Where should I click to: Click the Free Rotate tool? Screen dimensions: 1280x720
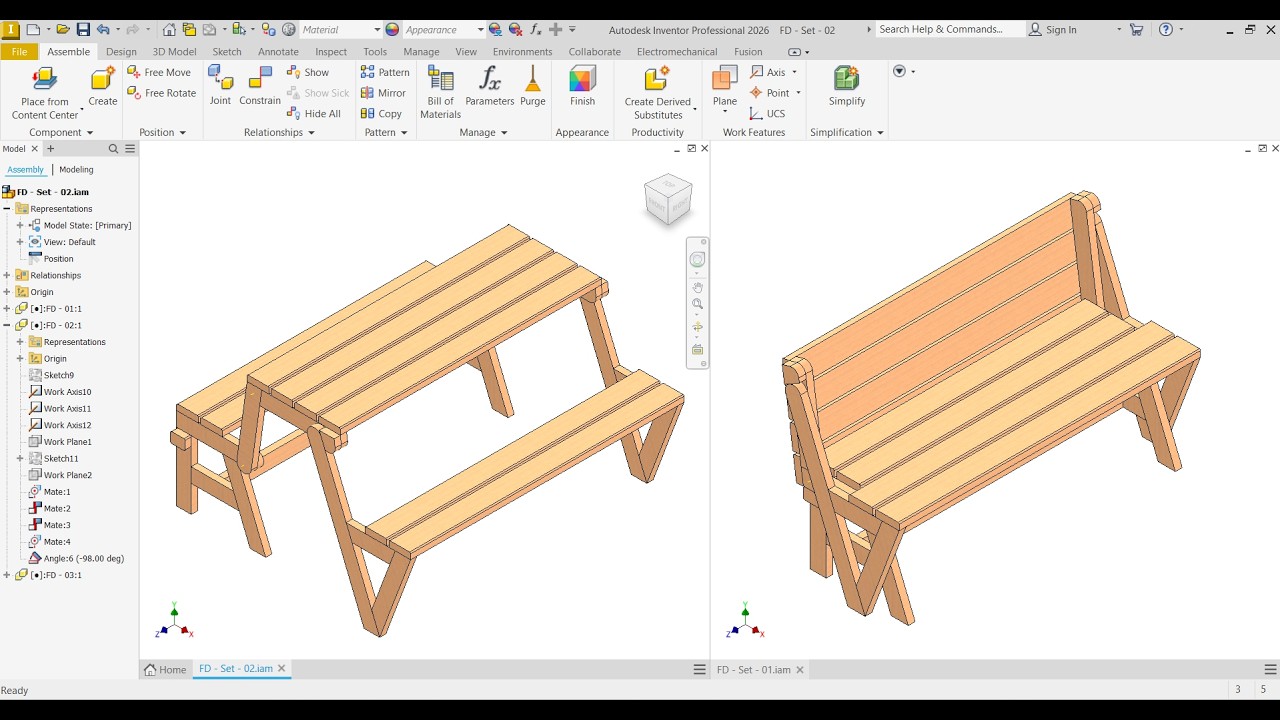point(162,93)
